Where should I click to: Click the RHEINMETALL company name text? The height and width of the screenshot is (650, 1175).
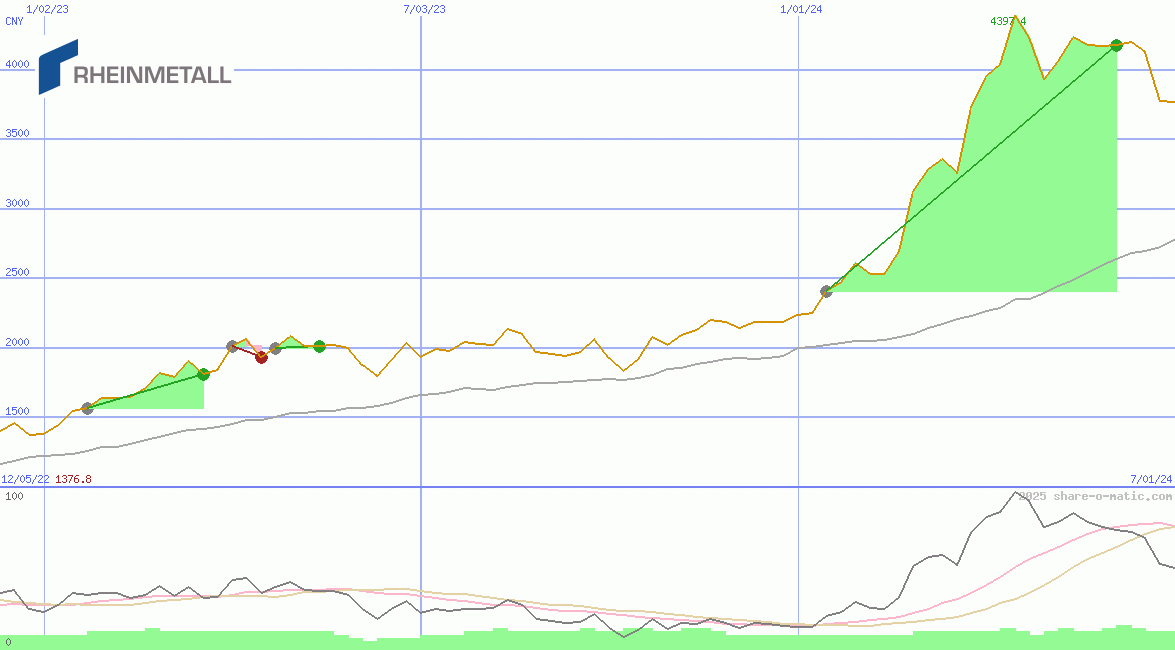pyautogui.click(x=152, y=75)
